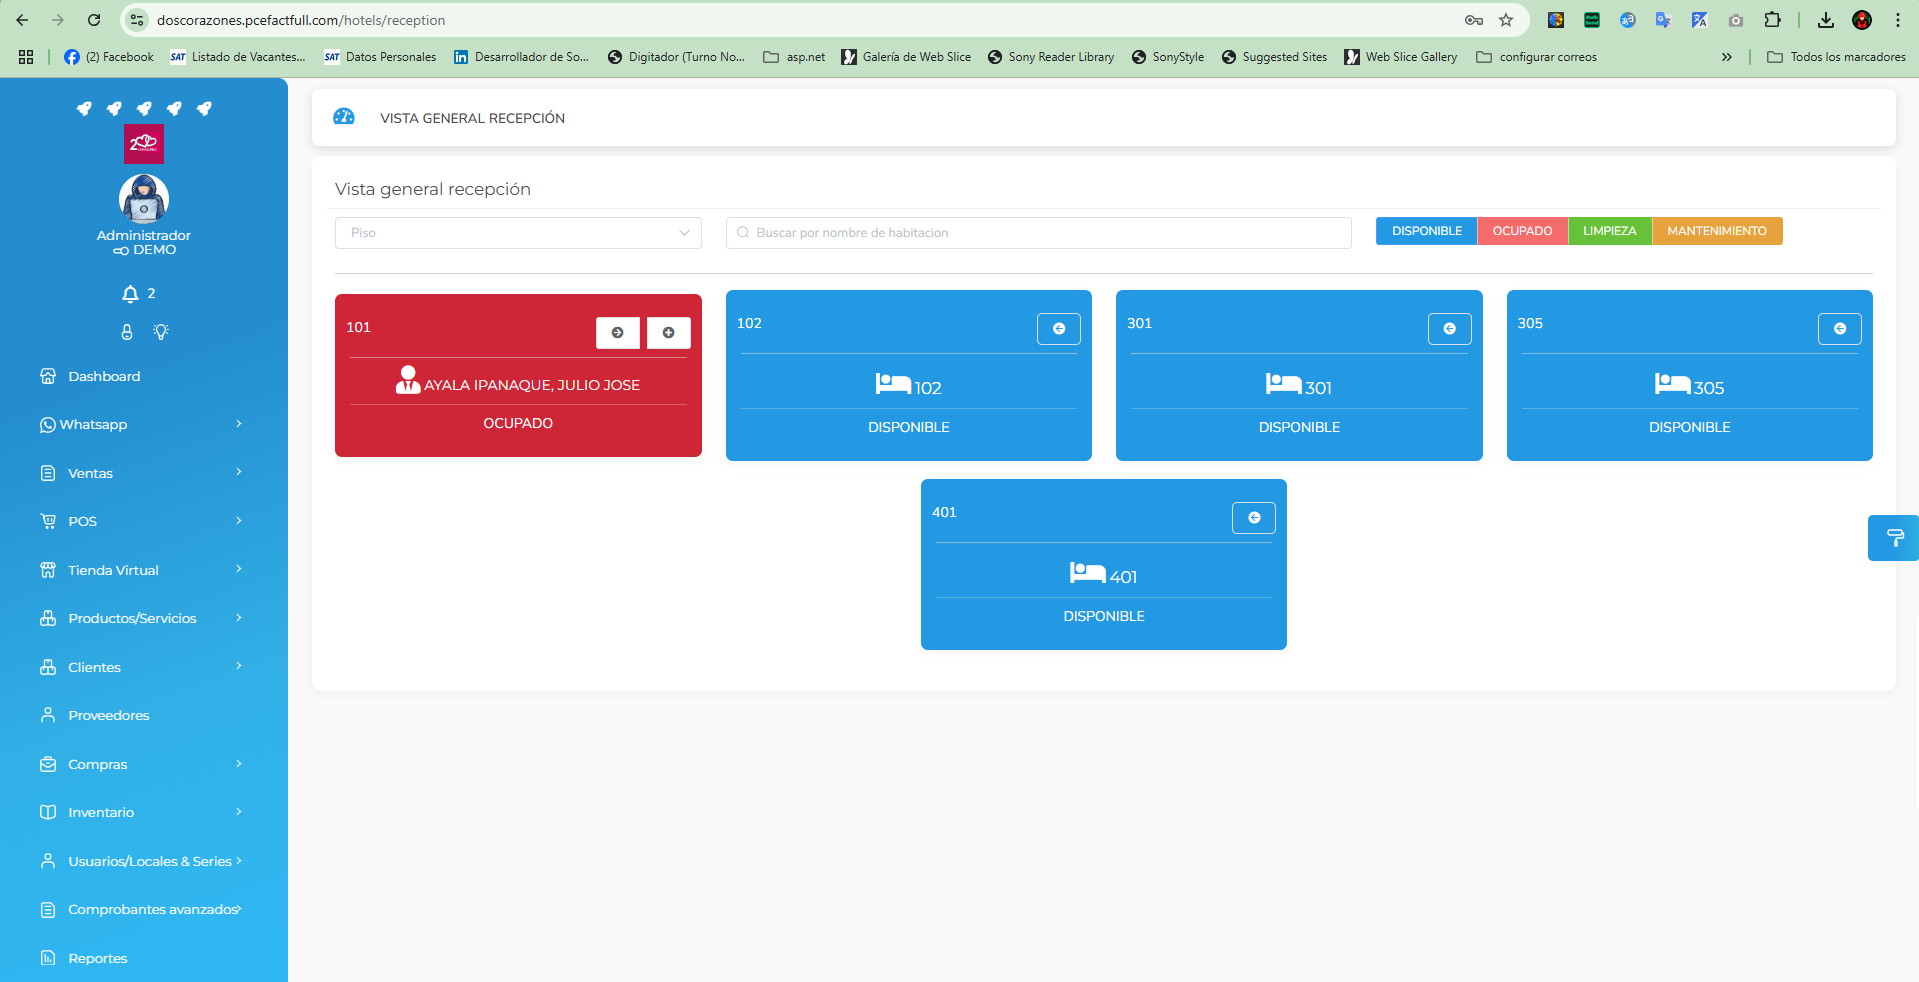Click the lightbulb icon in sidebar

161,332
